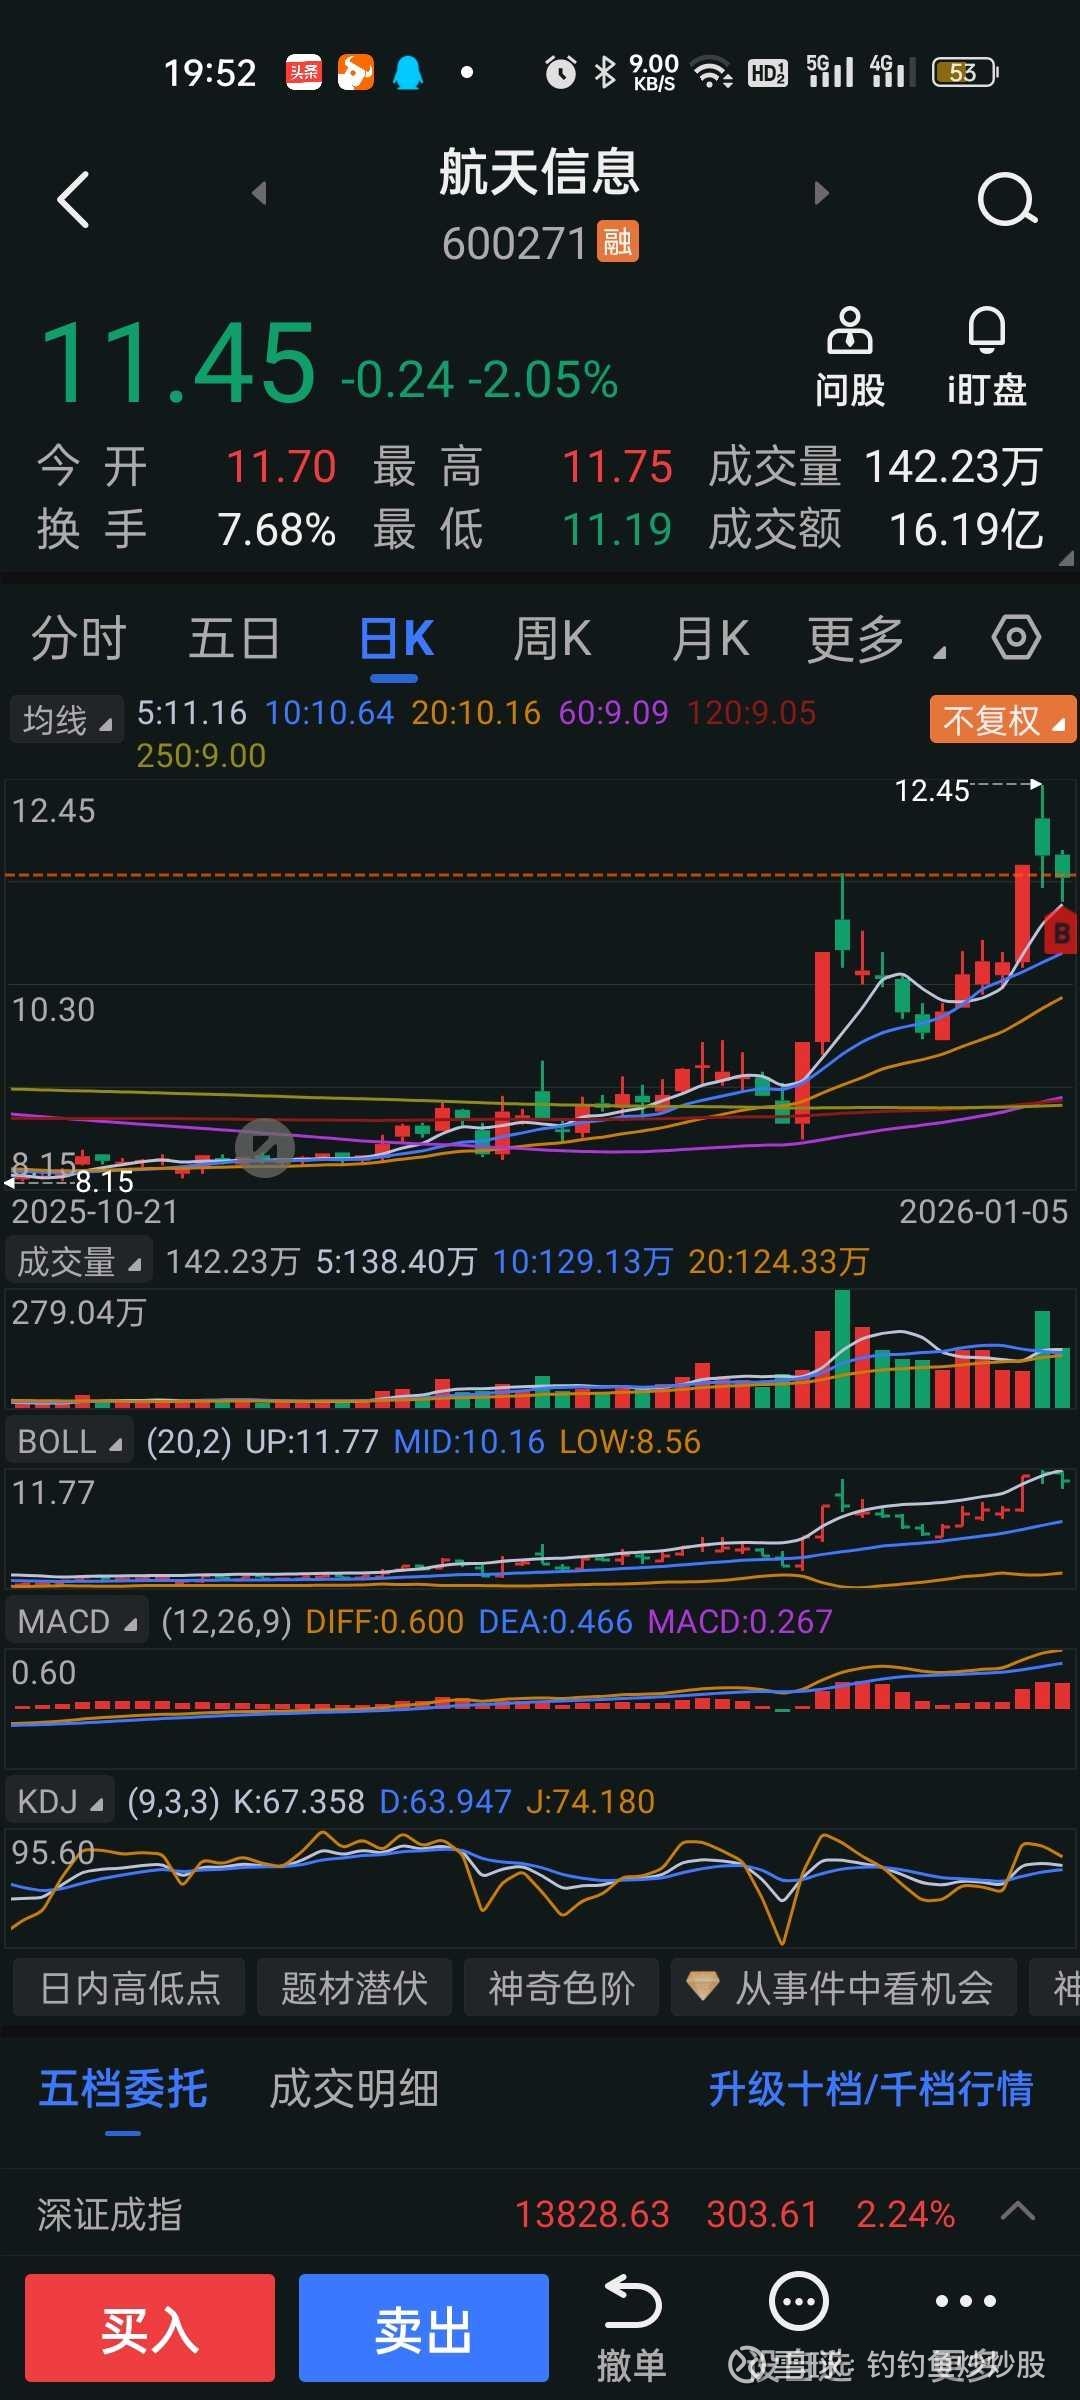Image resolution: width=1080 pixels, height=2400 pixels.
Task: Tap the chart end date 2026-01-05
Action: [984, 1212]
